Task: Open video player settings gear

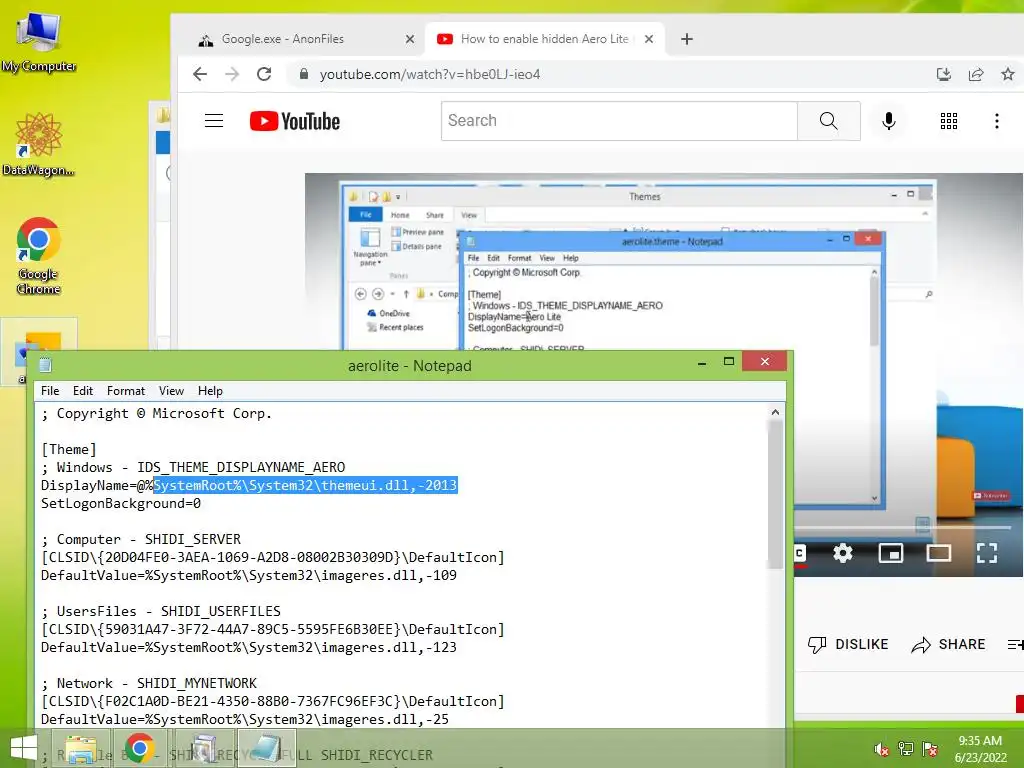Action: click(842, 553)
